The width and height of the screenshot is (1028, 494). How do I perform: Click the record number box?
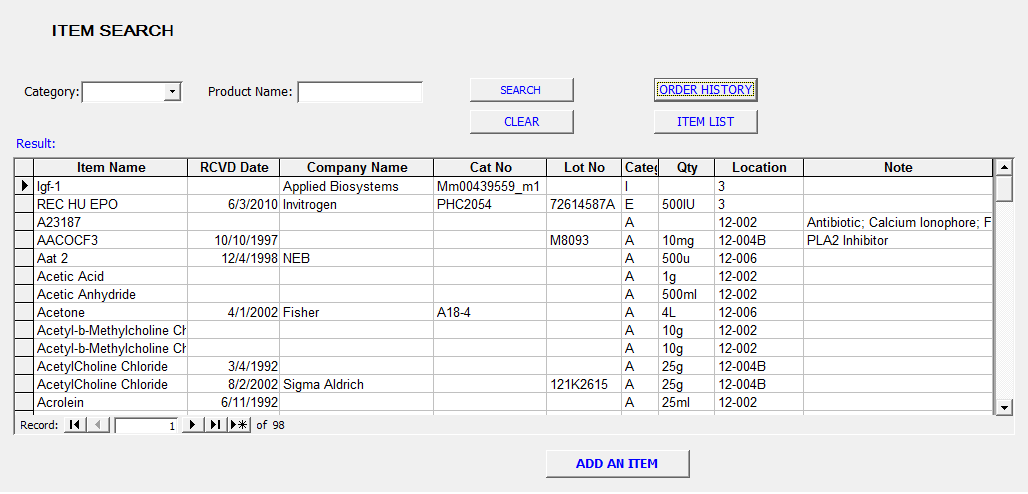tap(146, 425)
